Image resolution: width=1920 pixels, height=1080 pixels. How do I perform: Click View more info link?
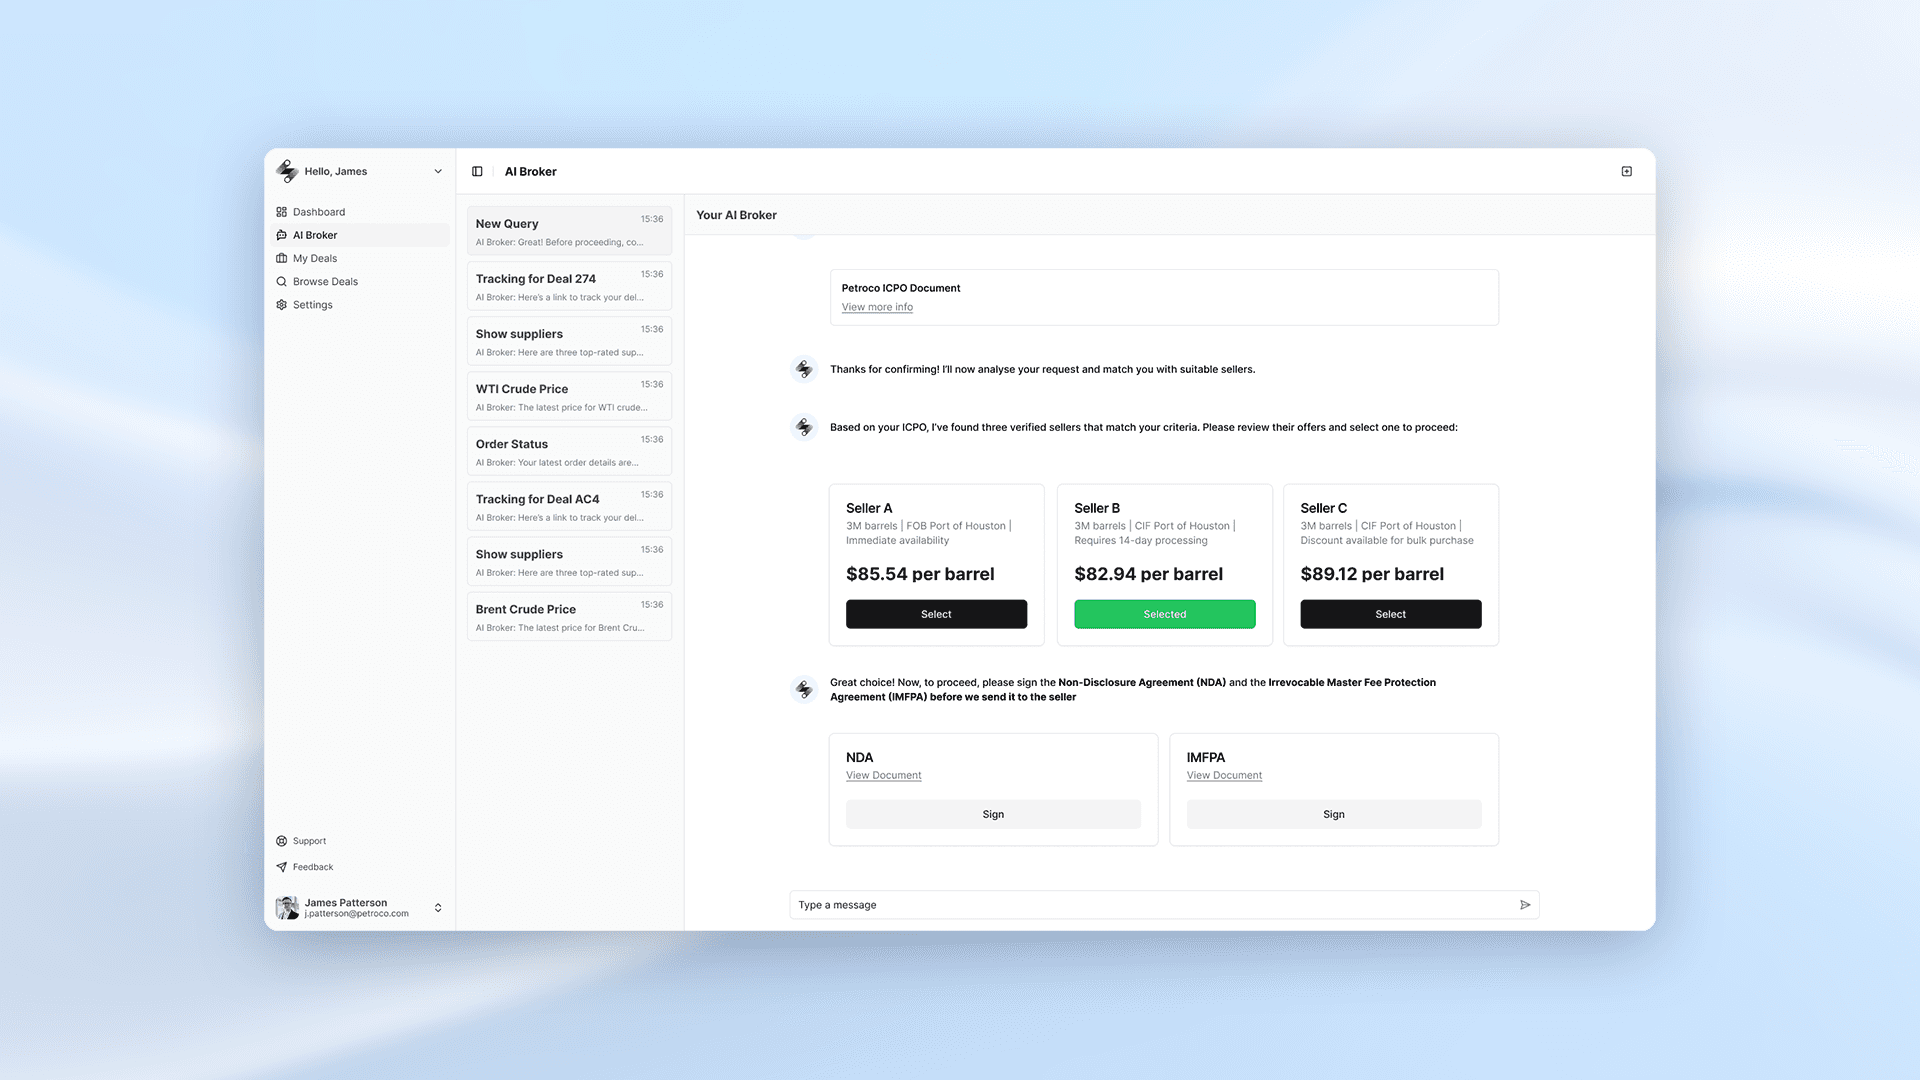tap(877, 308)
